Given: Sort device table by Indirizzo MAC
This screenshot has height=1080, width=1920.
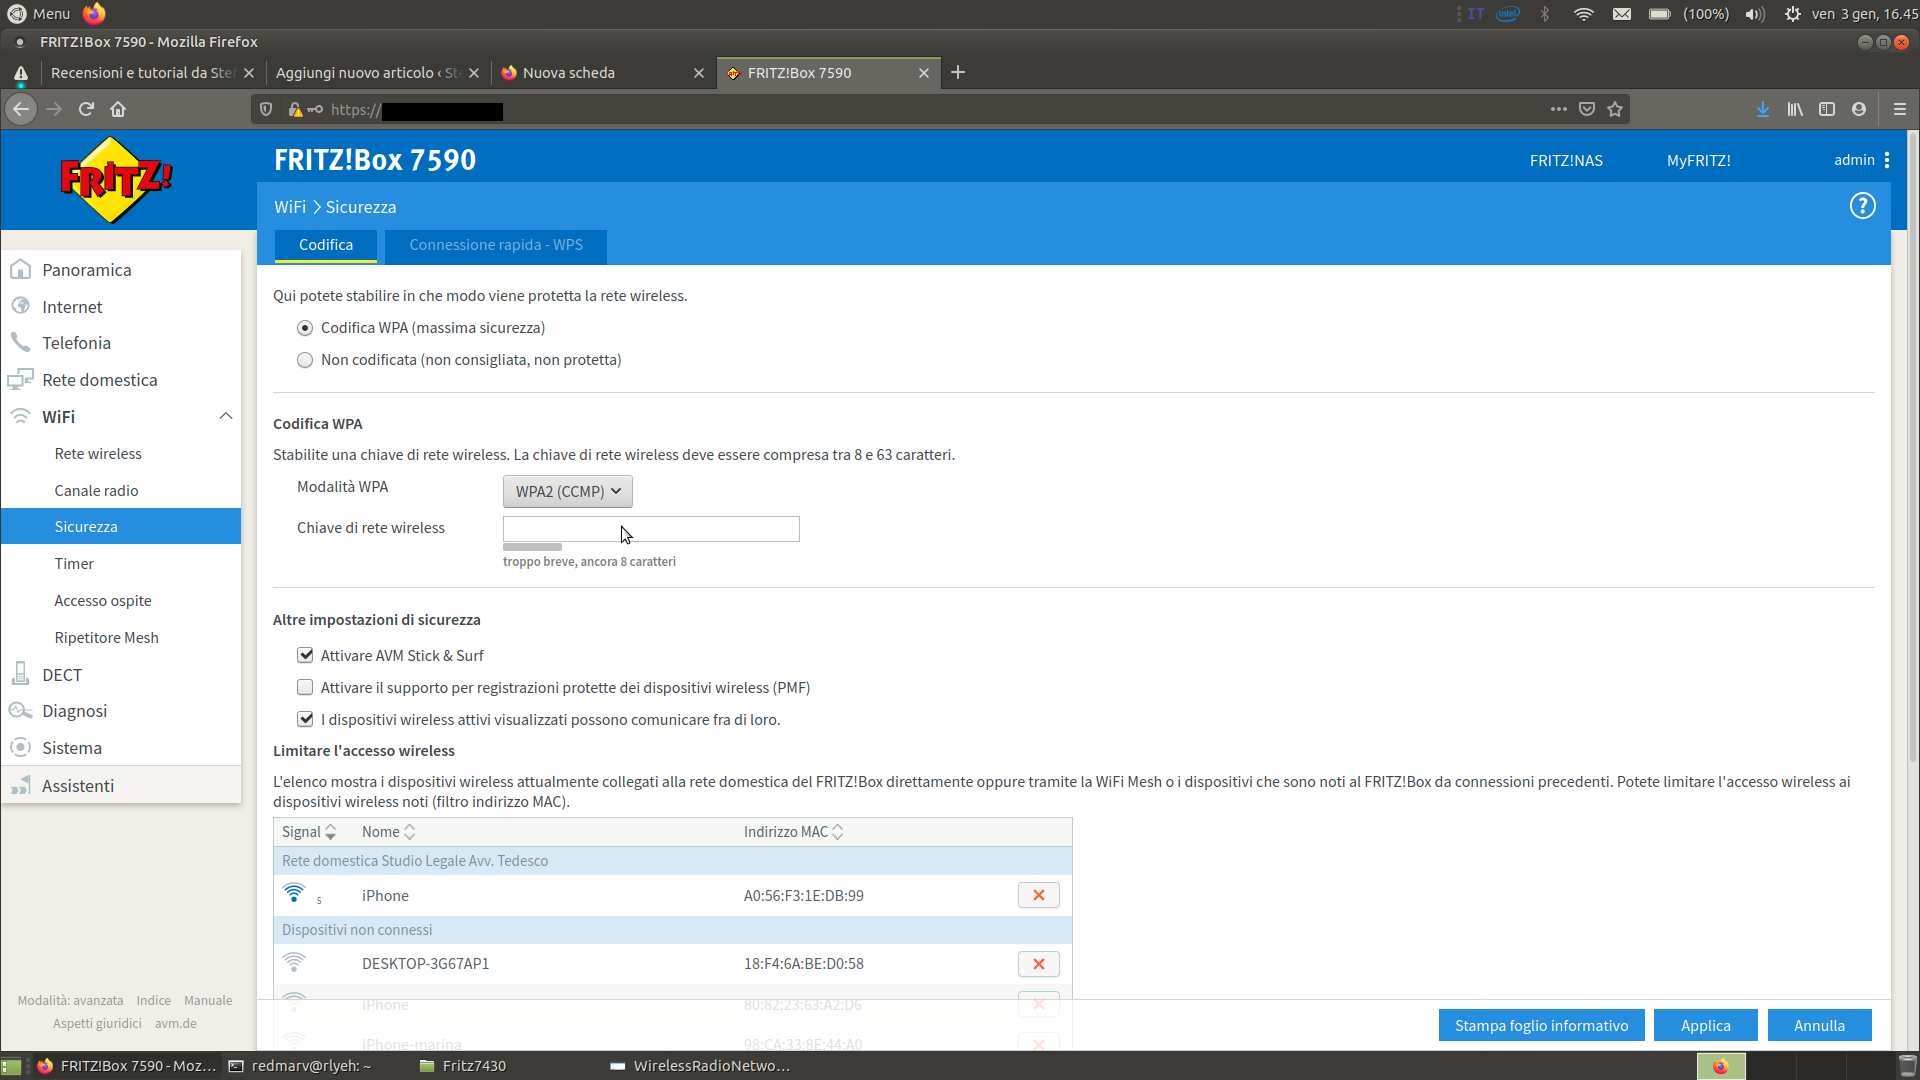Looking at the screenshot, I should (x=793, y=832).
